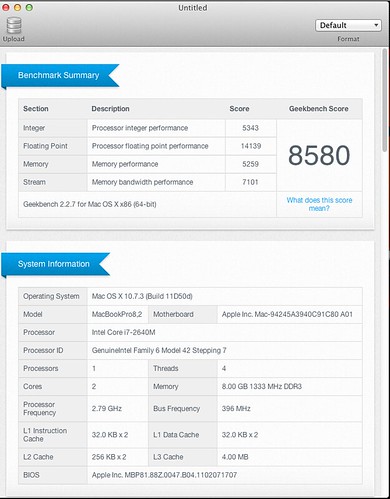Click the Score column header
The width and height of the screenshot is (390, 499).
[239, 109]
